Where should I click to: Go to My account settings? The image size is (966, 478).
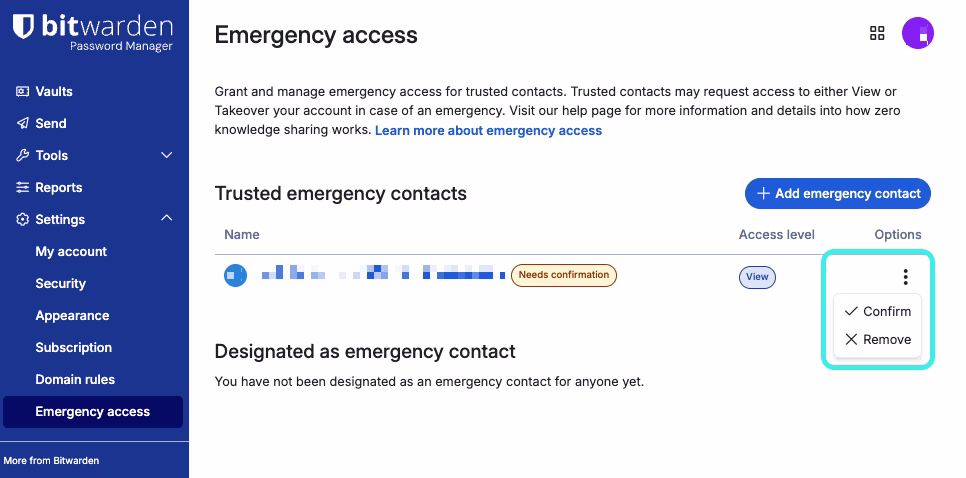(71, 251)
